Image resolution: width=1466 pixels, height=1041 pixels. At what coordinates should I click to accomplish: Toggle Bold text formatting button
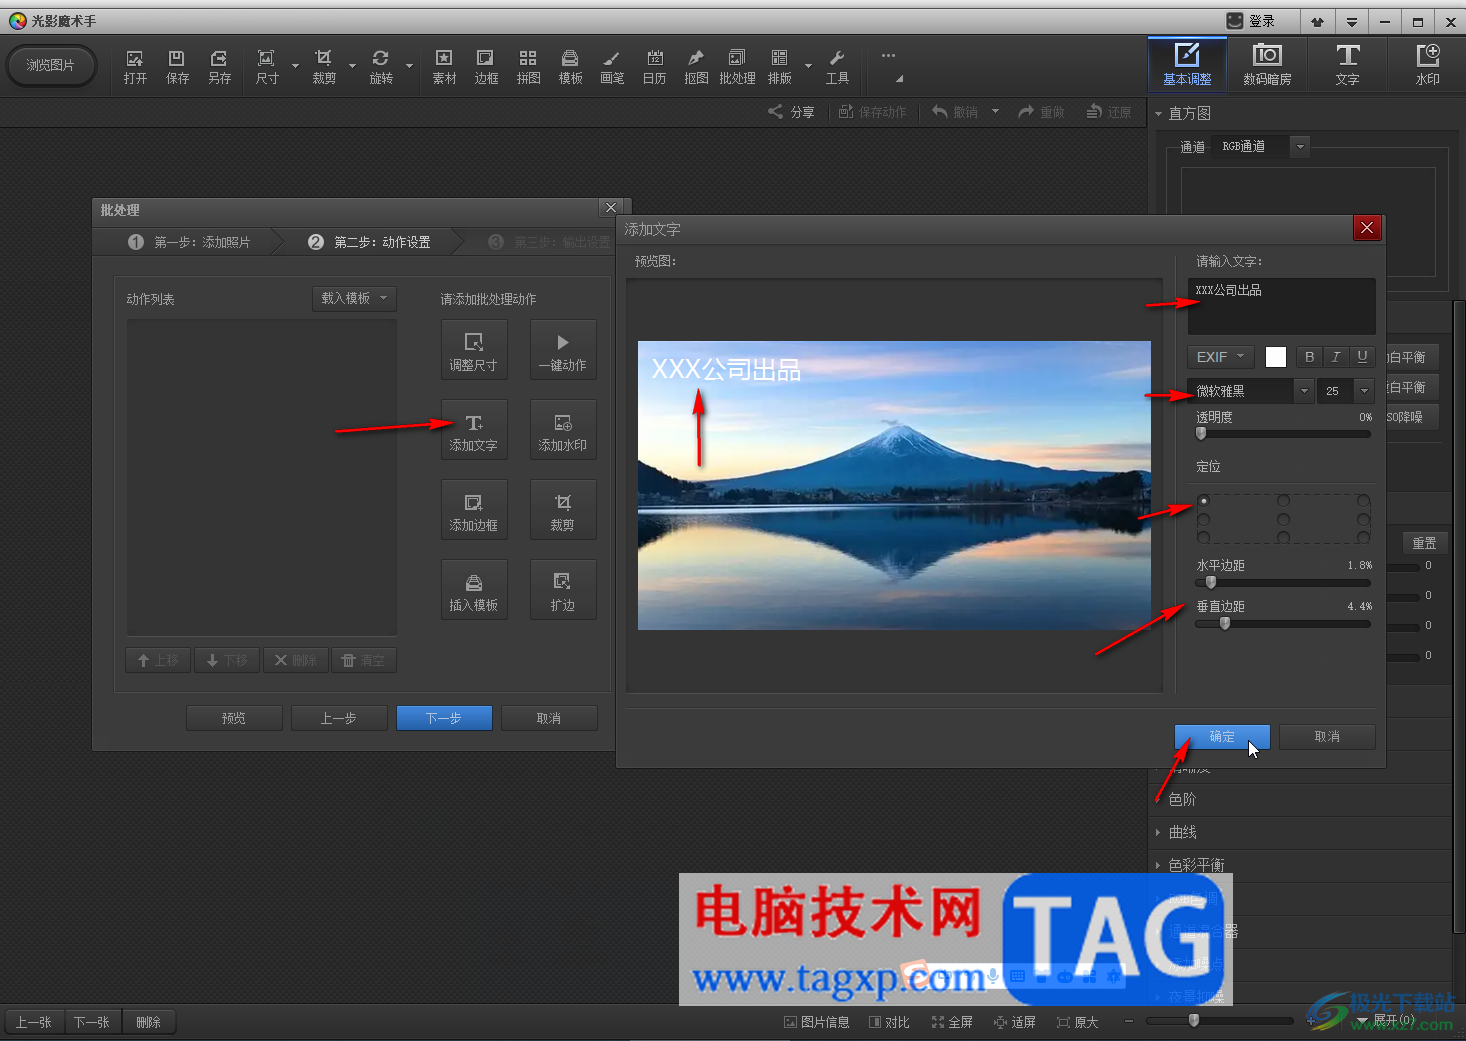click(1309, 357)
